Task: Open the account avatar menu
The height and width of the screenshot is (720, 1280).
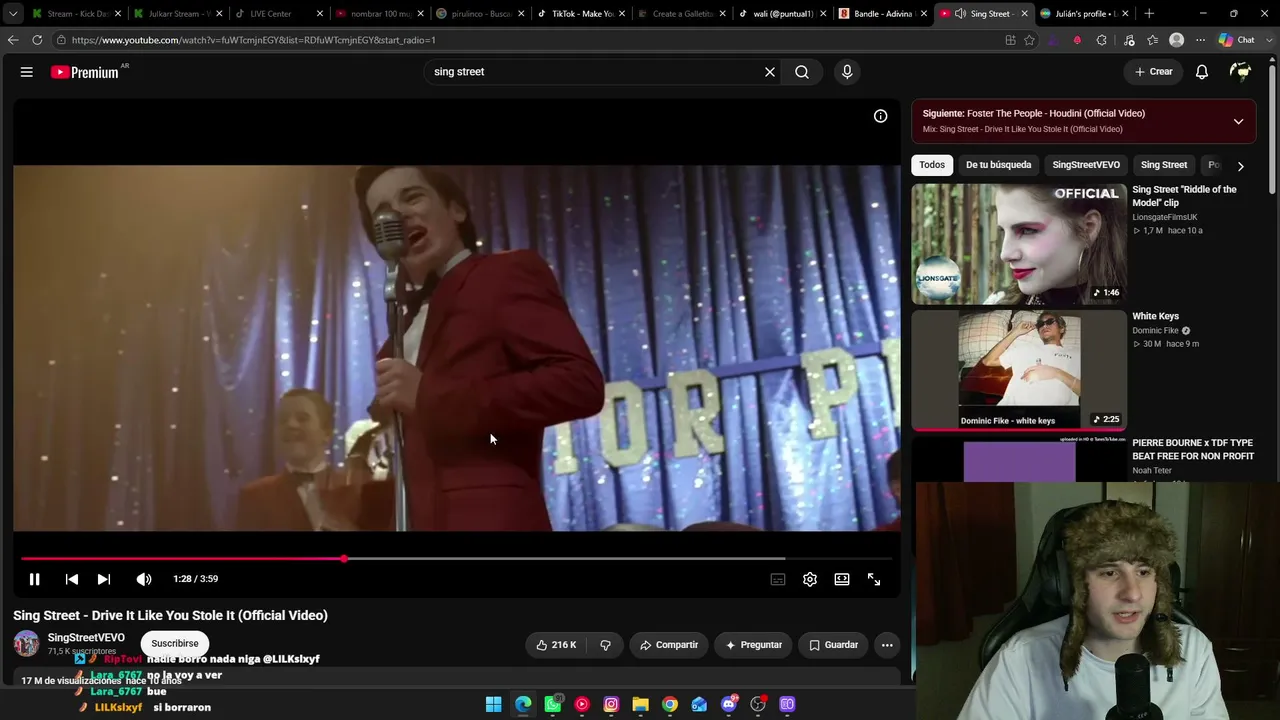Action: click(x=1241, y=72)
